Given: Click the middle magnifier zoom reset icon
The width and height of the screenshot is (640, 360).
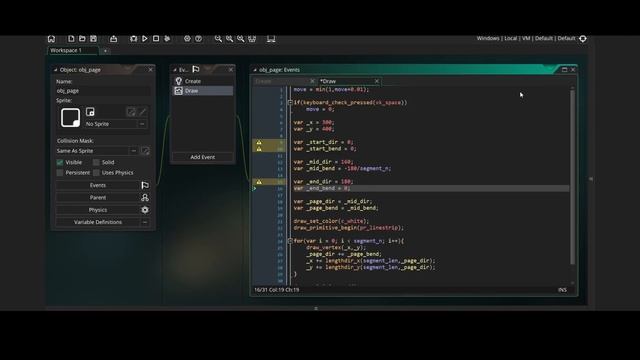Looking at the screenshot, I should (x=230, y=38).
